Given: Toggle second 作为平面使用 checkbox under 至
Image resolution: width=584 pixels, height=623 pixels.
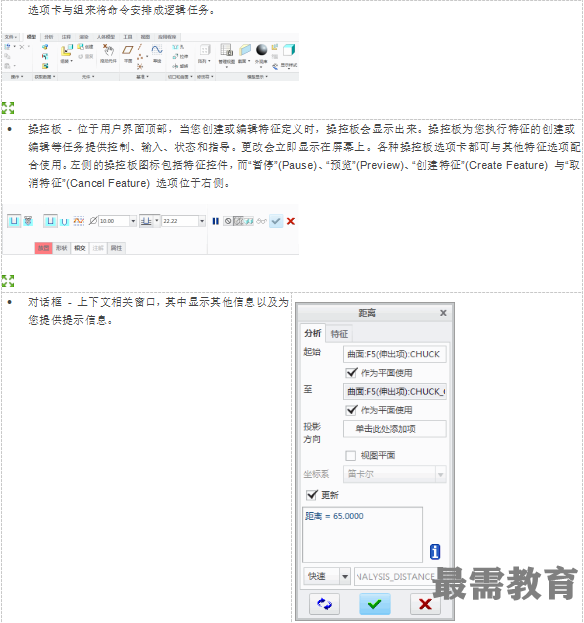Looking at the screenshot, I should pyautogui.click(x=351, y=410).
